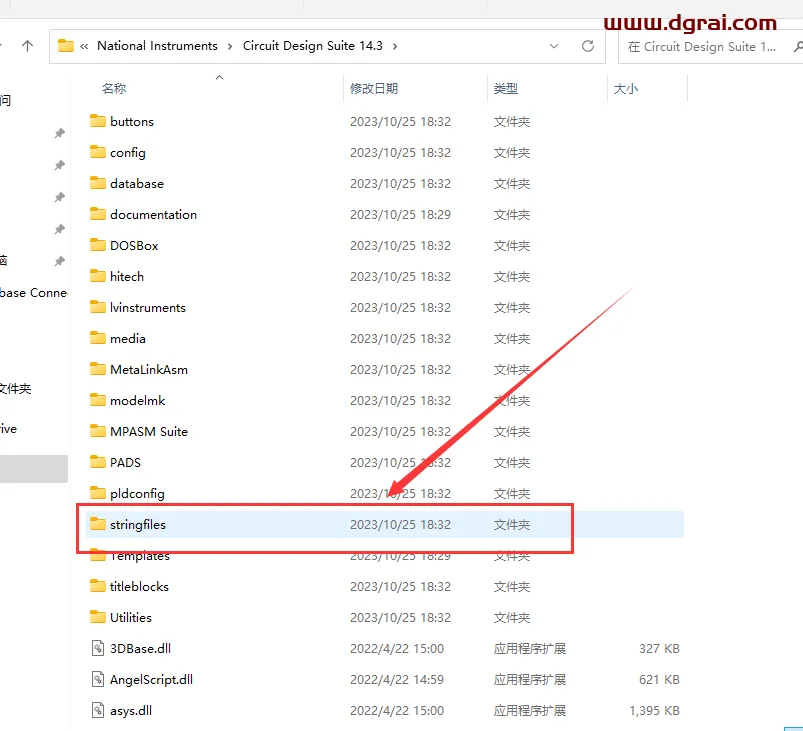Select the AngelScript.dll file icon

tap(98, 679)
